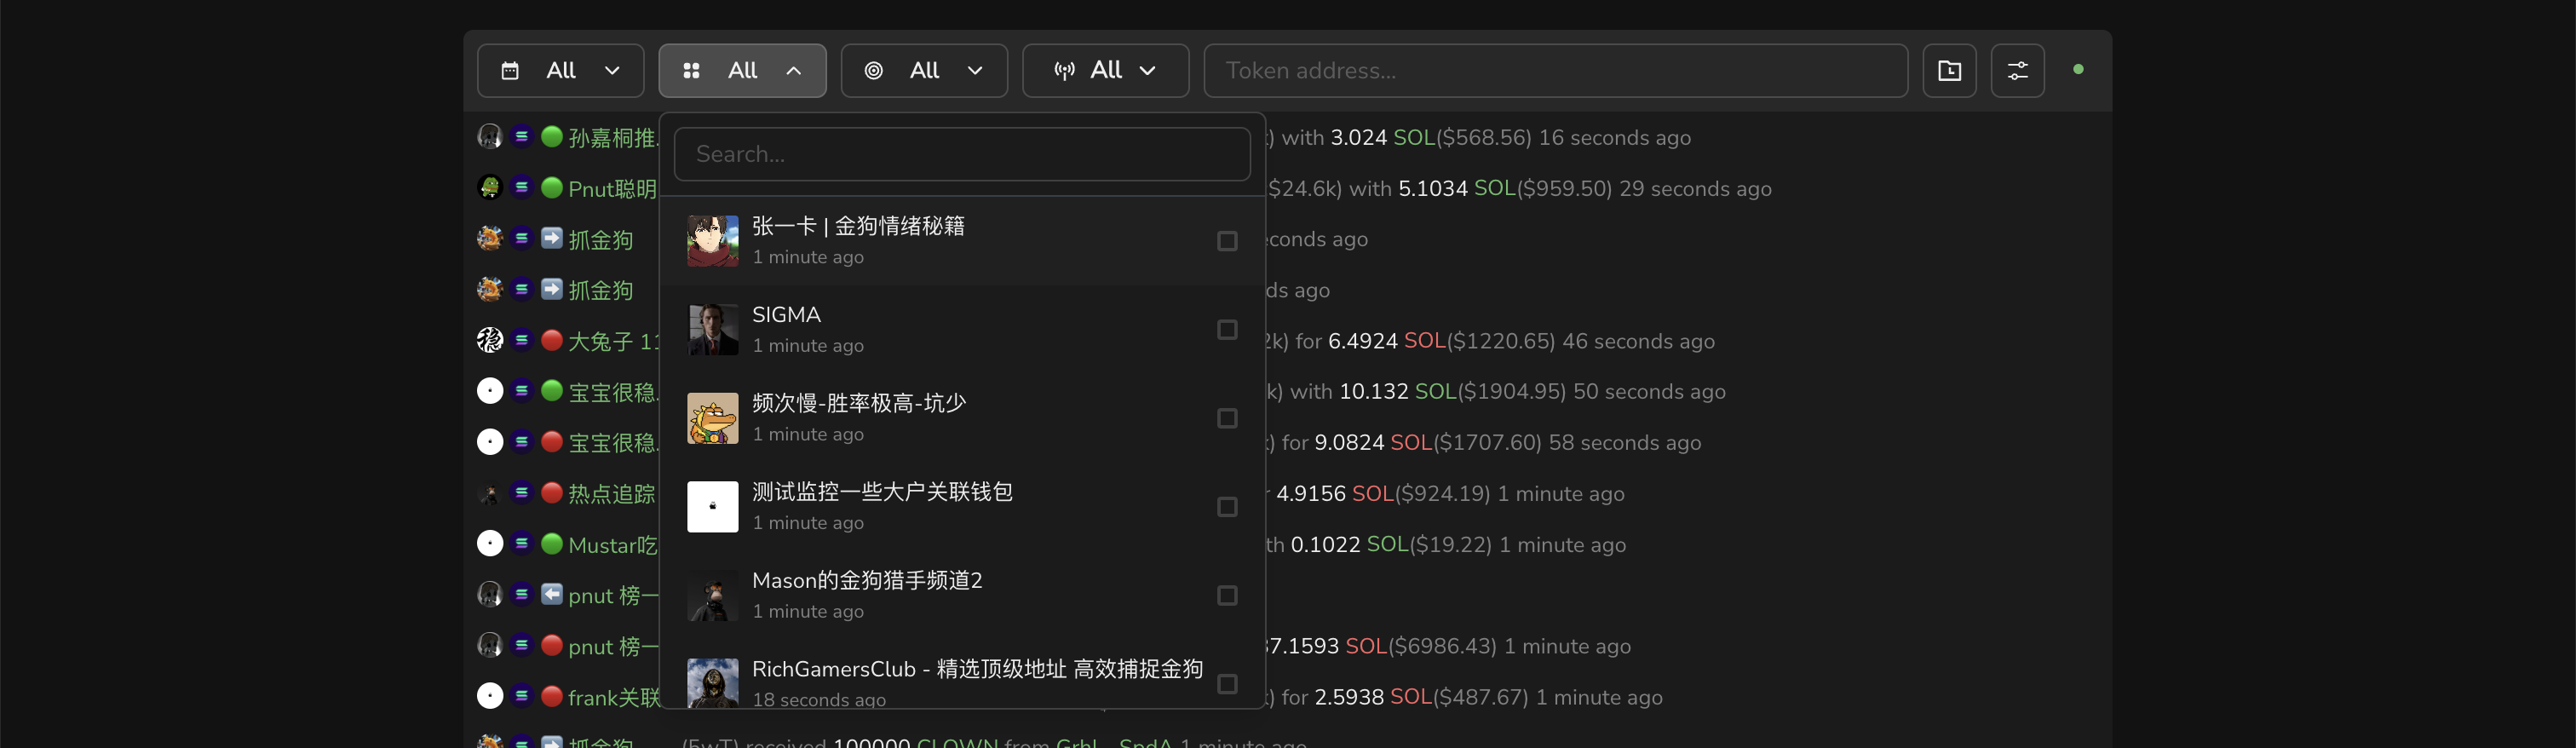The image size is (2576, 748).
Task: Focus the Token address input field
Action: click(1554, 71)
